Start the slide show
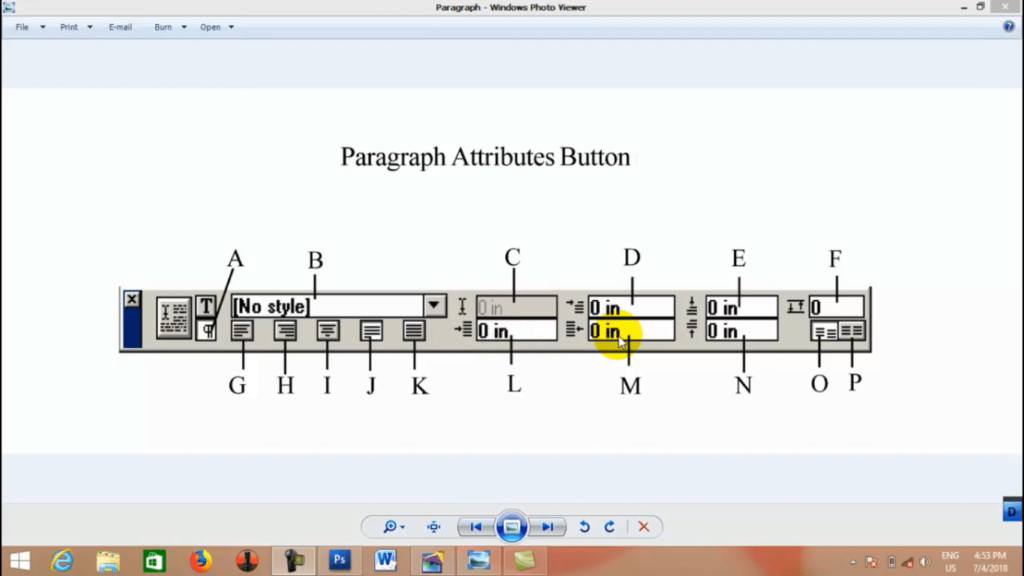The width and height of the screenshot is (1024, 576). coord(511,526)
